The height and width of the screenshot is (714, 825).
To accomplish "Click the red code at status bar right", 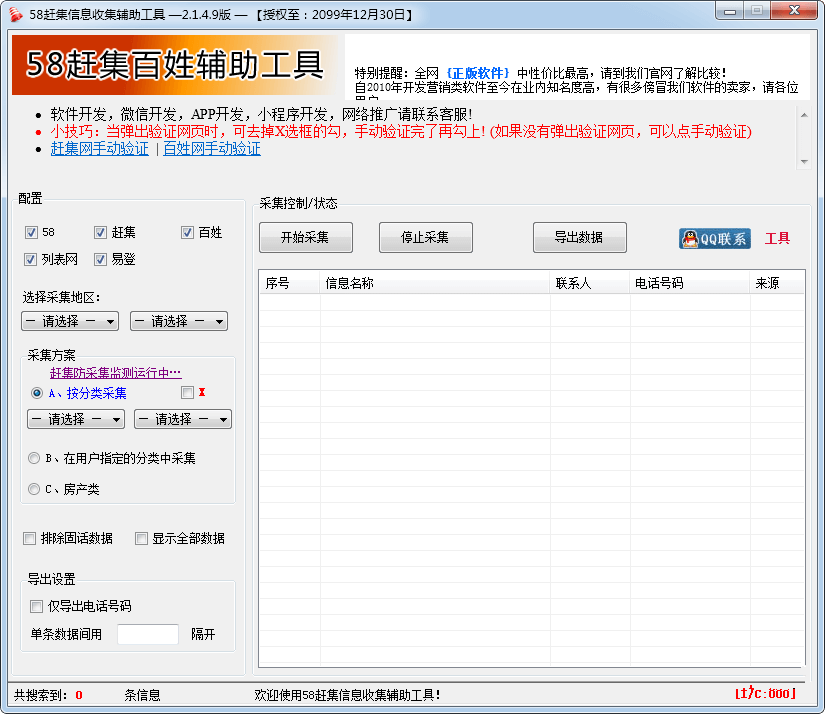I will pos(766,693).
